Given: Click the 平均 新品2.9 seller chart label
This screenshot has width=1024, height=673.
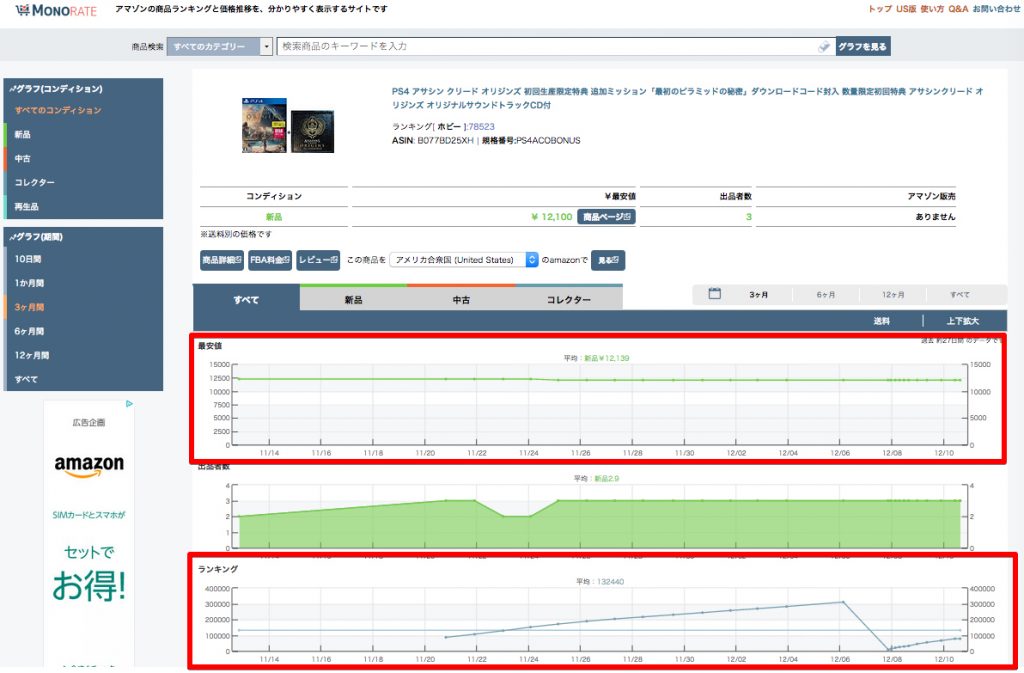Looking at the screenshot, I should (x=596, y=478).
